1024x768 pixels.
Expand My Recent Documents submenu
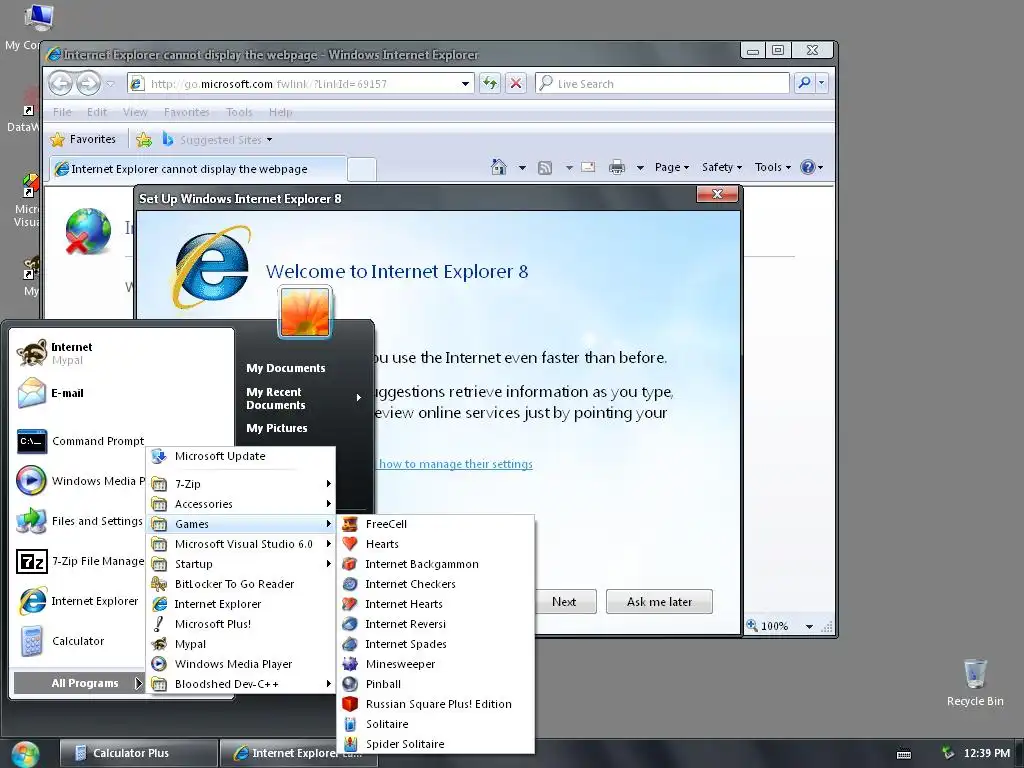click(x=304, y=398)
